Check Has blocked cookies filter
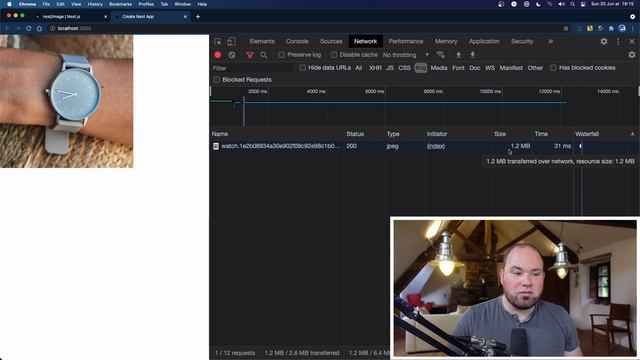Screen dimensions: 640x360 pyautogui.click(x=553, y=68)
